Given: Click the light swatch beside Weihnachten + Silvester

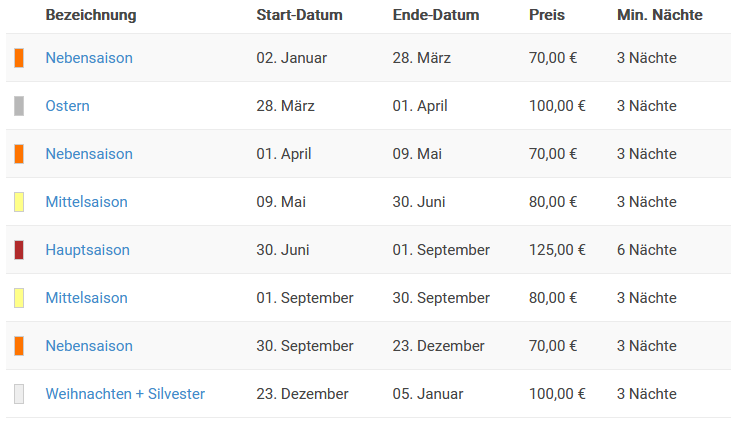Looking at the screenshot, I should coord(19,394).
